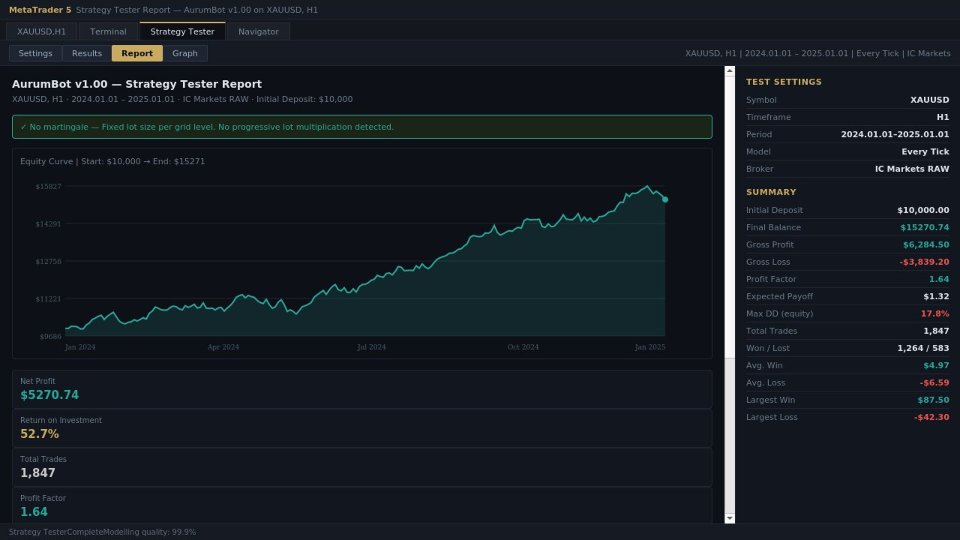Click the Model Every Tick value
Viewport: 960px width, 540px height.
click(x=925, y=151)
